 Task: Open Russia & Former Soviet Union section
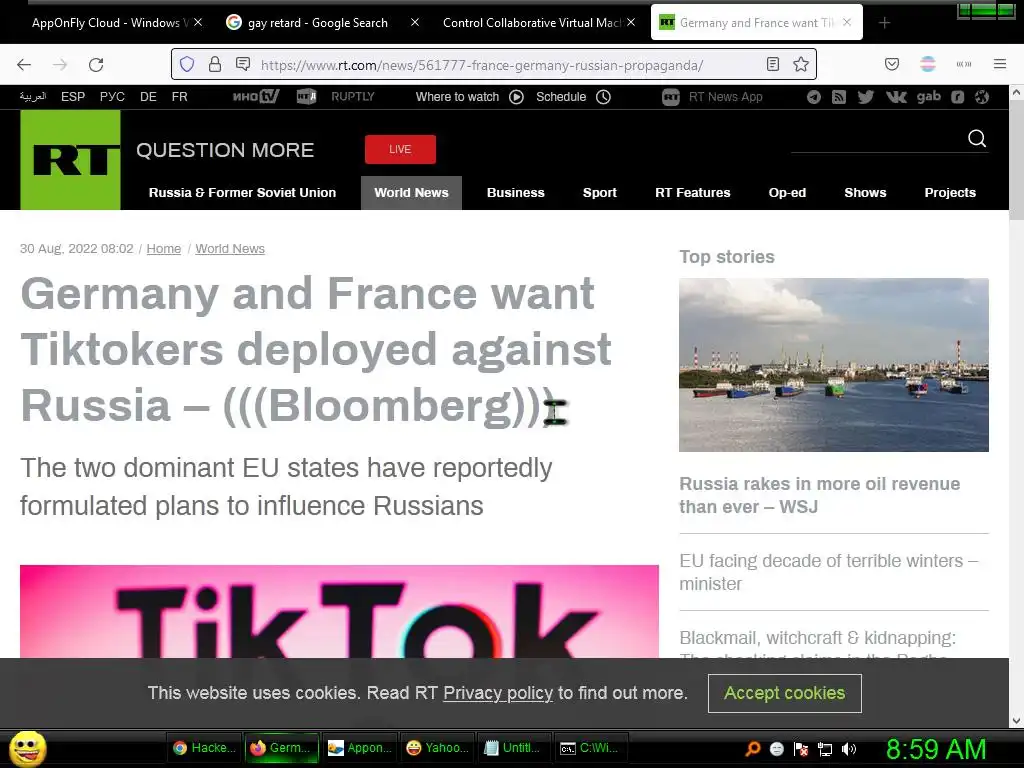242,193
